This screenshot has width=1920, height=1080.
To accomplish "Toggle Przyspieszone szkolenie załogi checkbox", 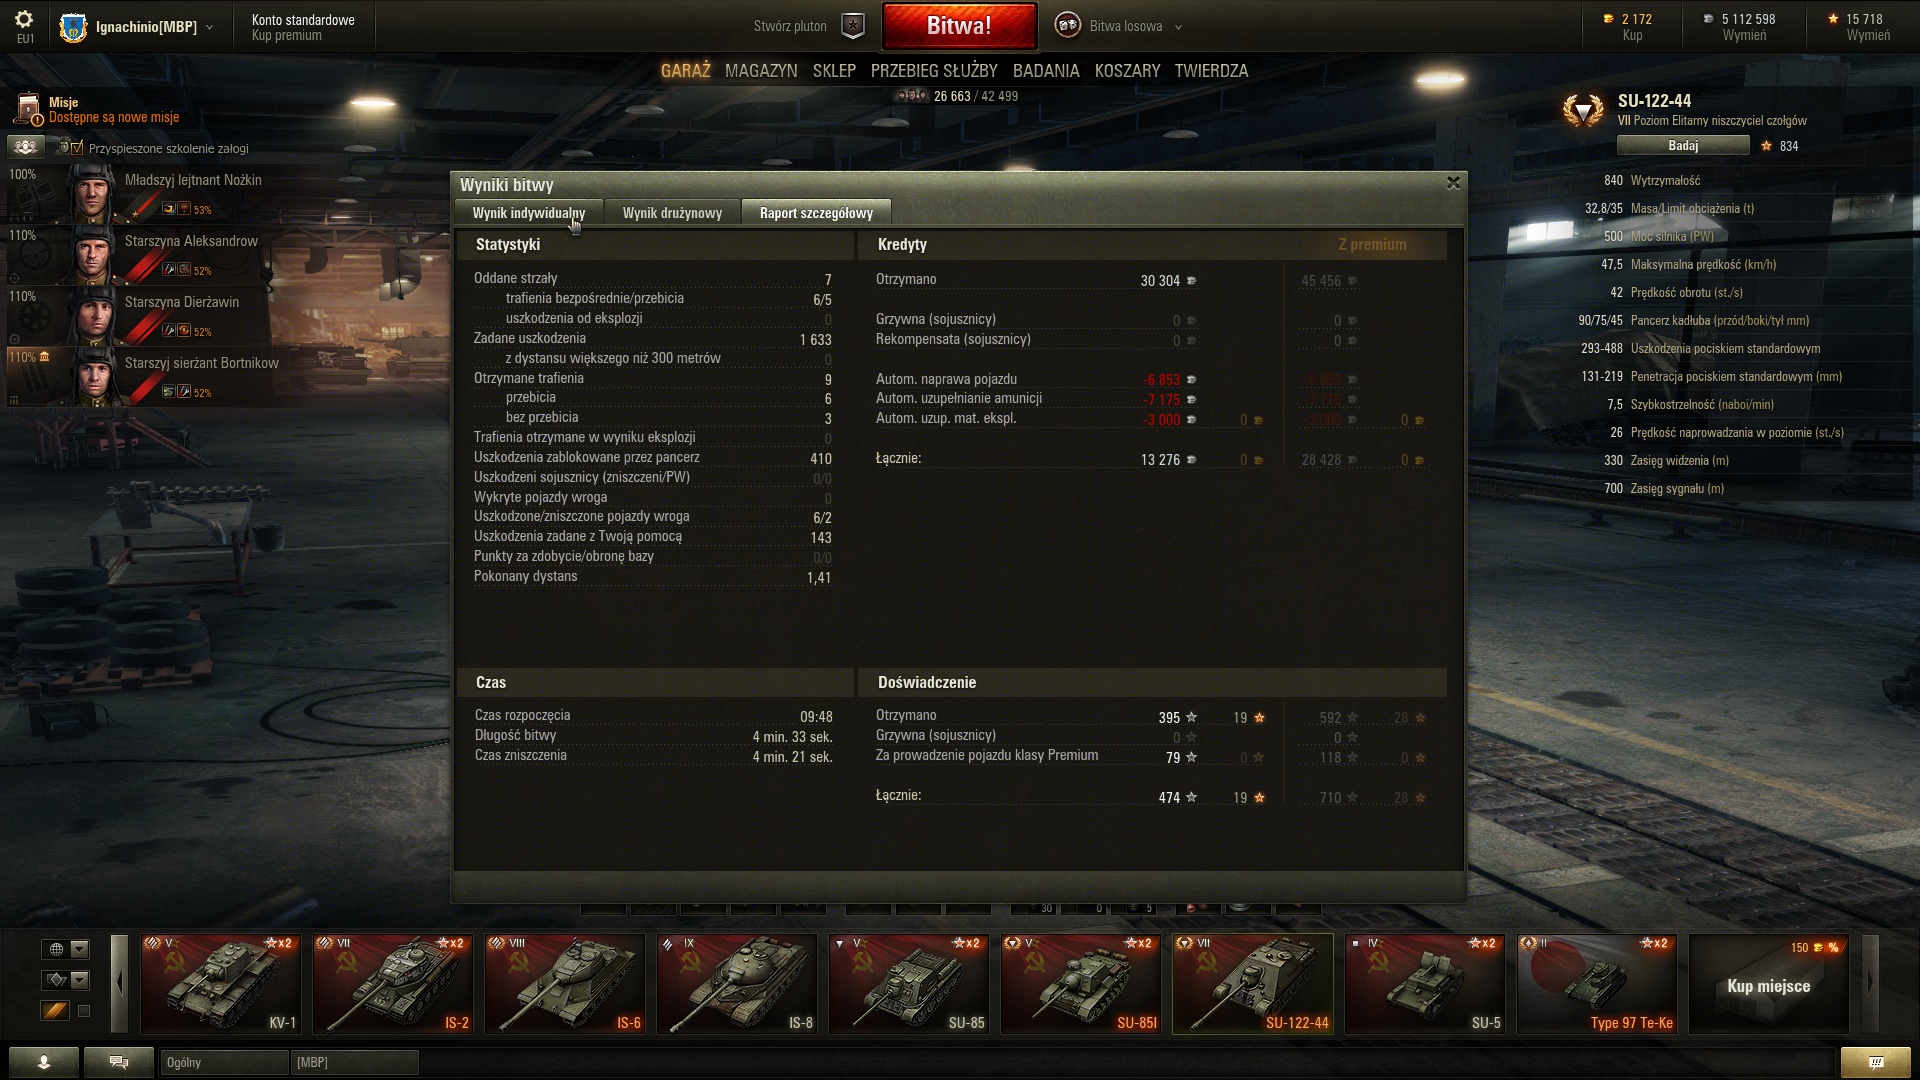I will tap(77, 148).
